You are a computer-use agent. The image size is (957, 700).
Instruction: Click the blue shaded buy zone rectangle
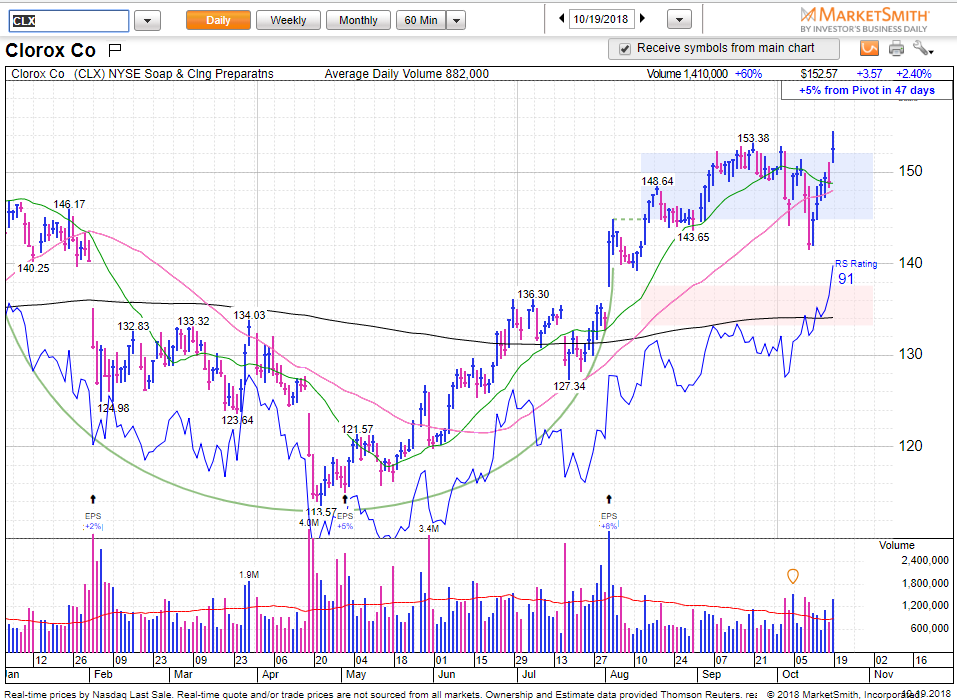pos(757,186)
